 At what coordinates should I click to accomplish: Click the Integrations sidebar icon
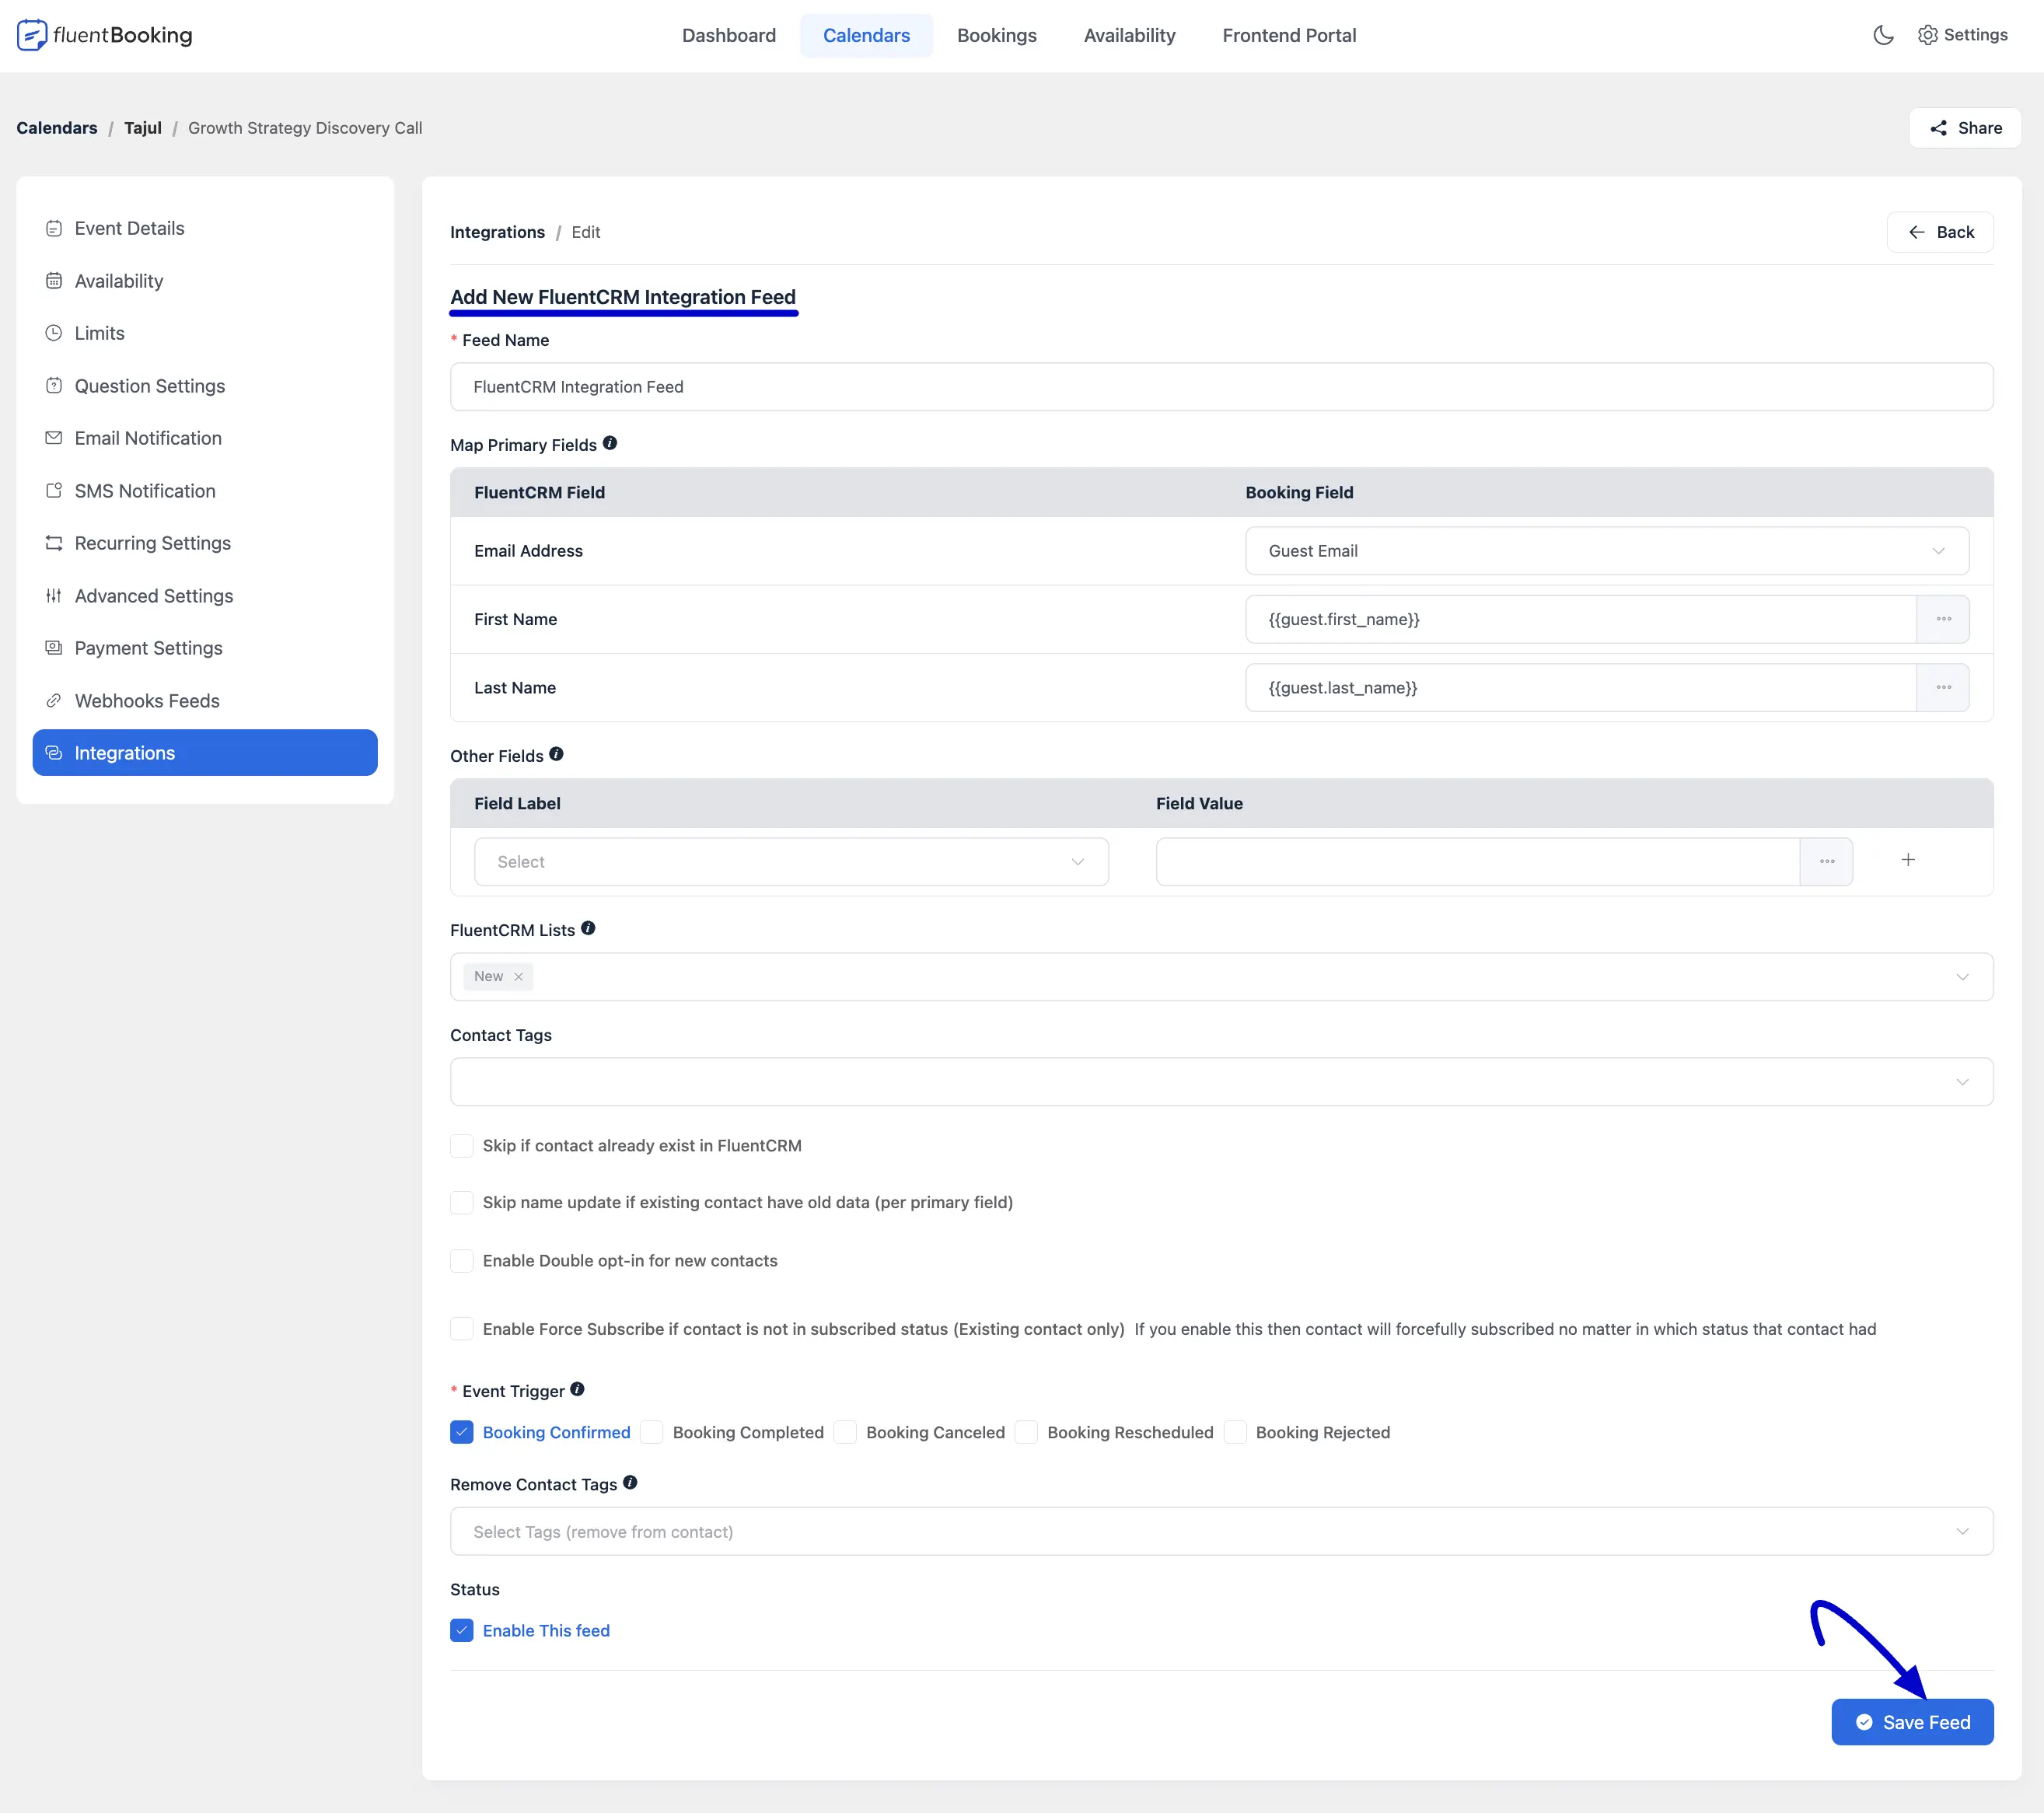coord(54,753)
